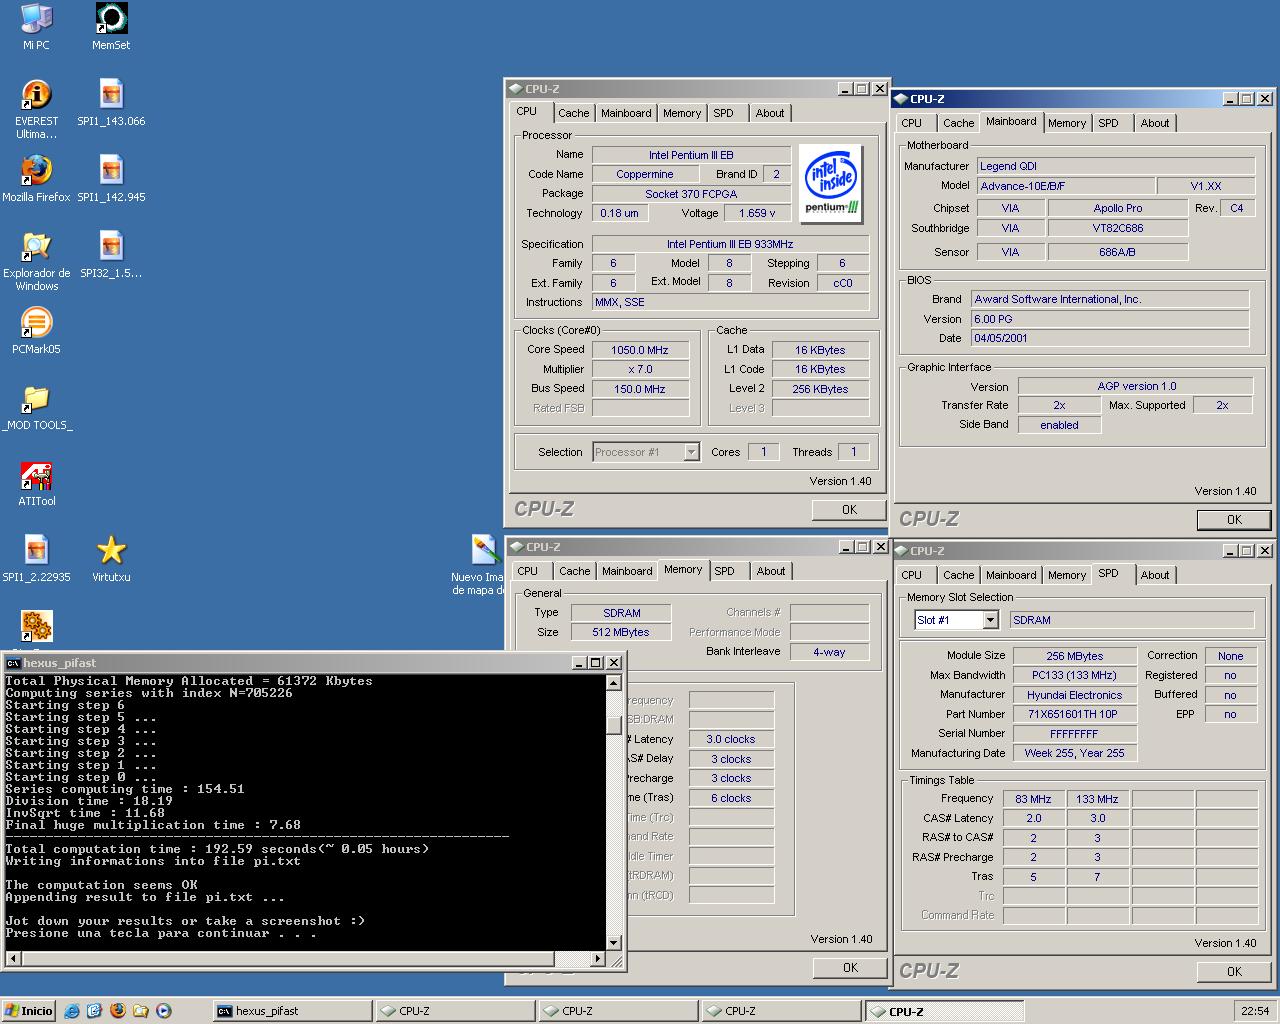Launch the ATITool desktop shortcut
Viewport: 1280px width, 1024px height.
pos(36,474)
